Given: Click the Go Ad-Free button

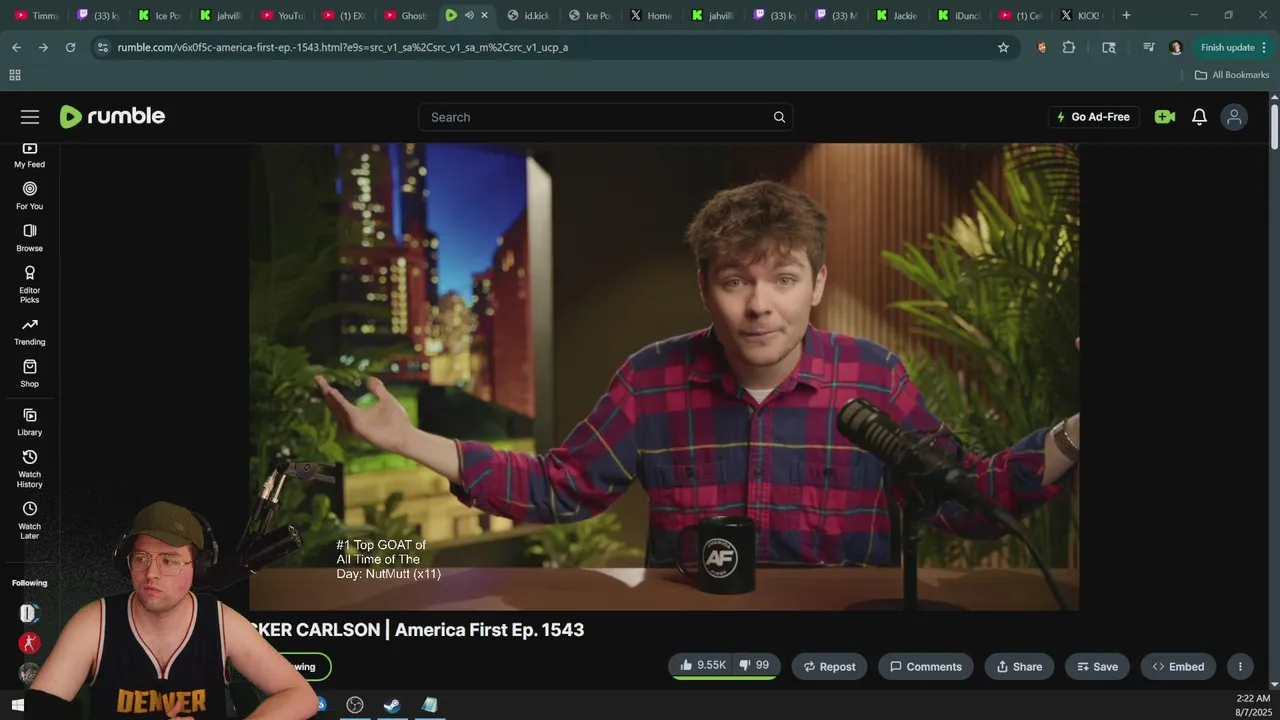Looking at the screenshot, I should pyautogui.click(x=1093, y=117).
